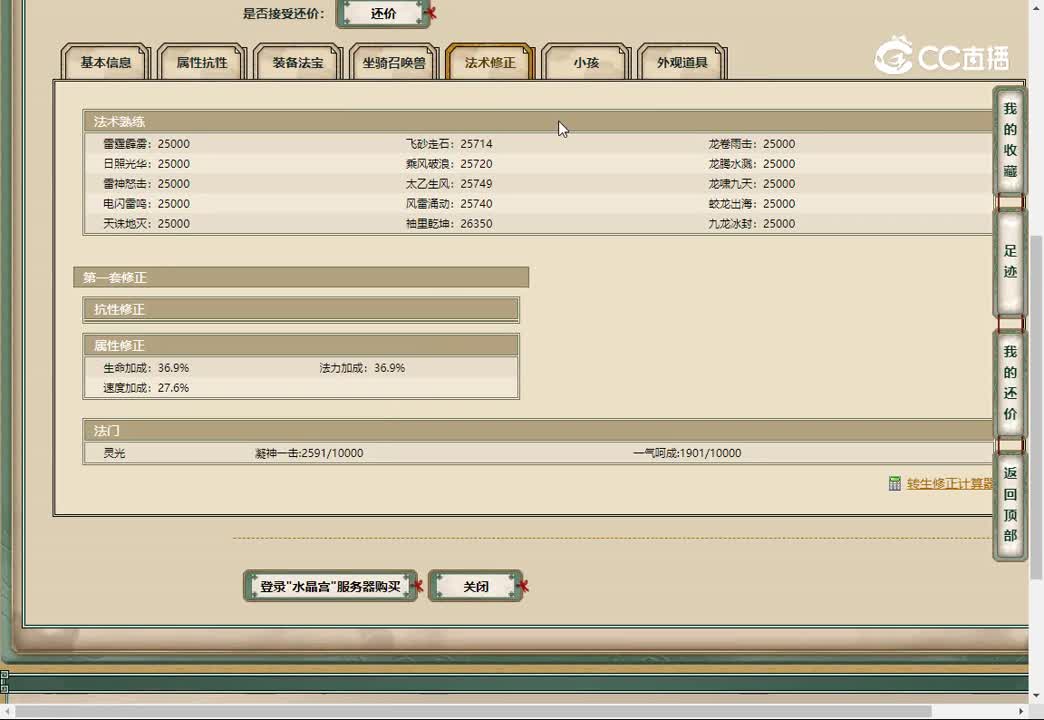Click the calculator icon beside 转生修正计算器

point(895,484)
